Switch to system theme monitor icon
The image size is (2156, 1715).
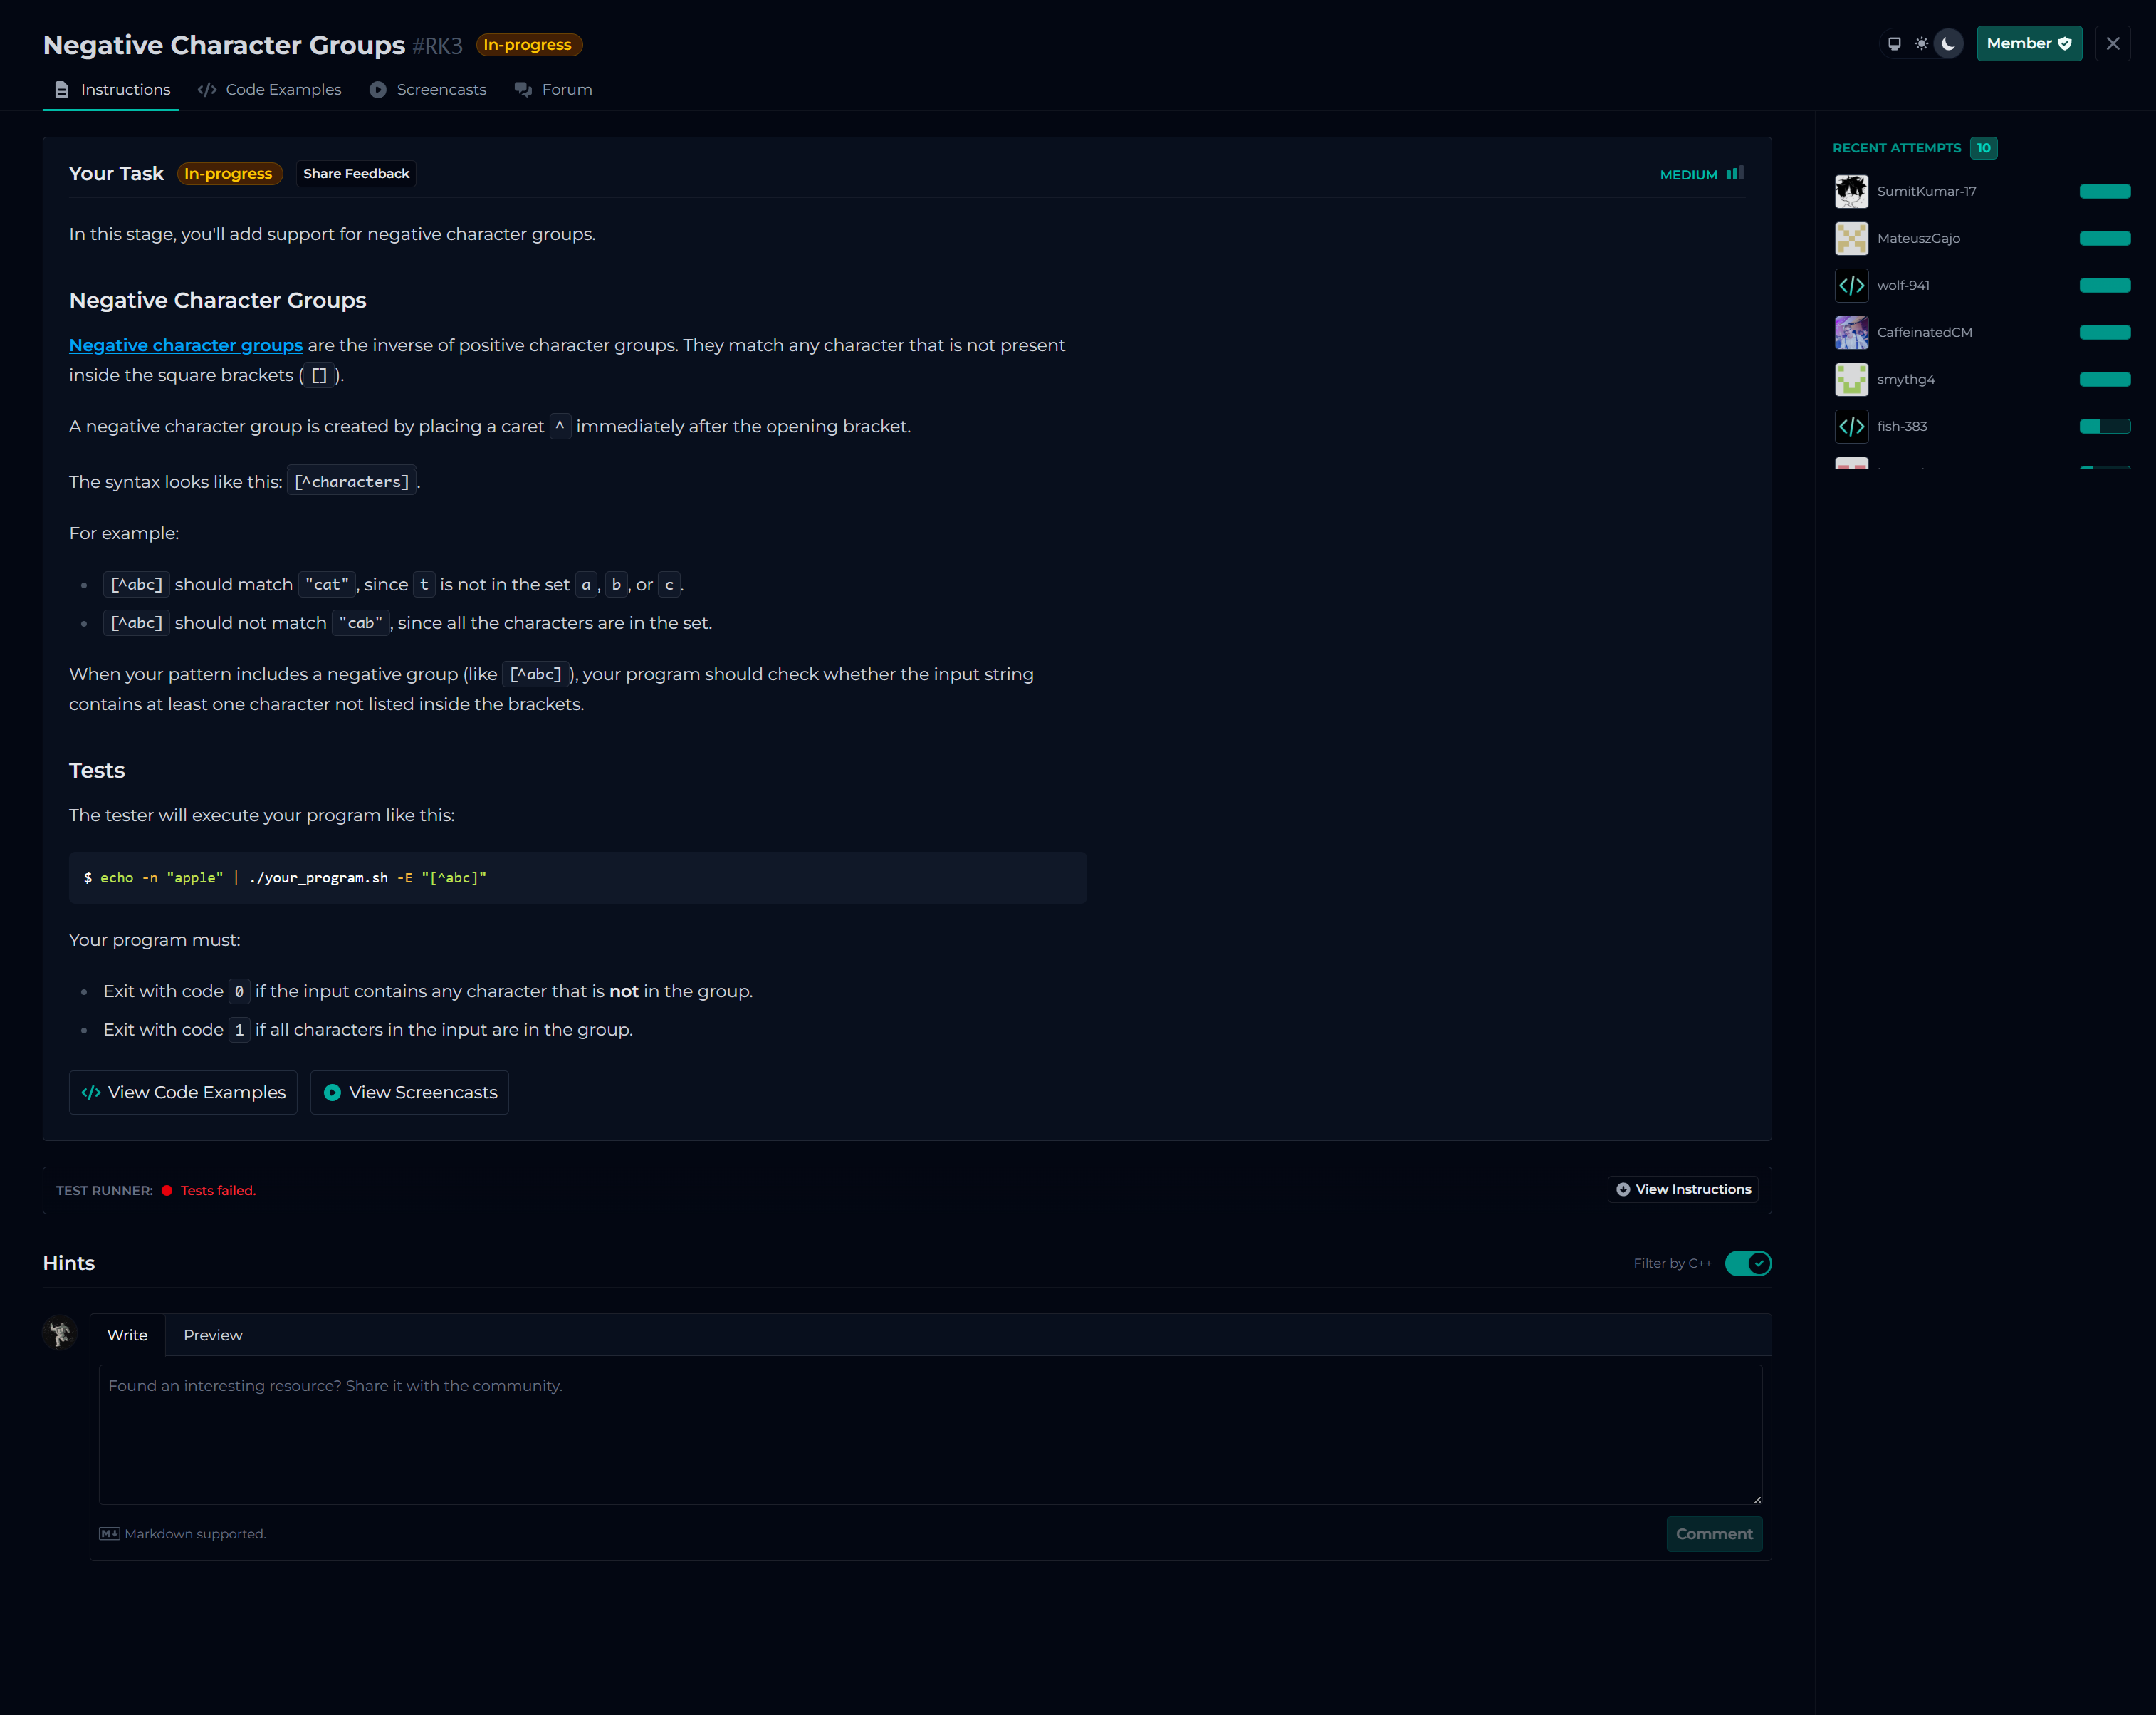tap(1894, 44)
